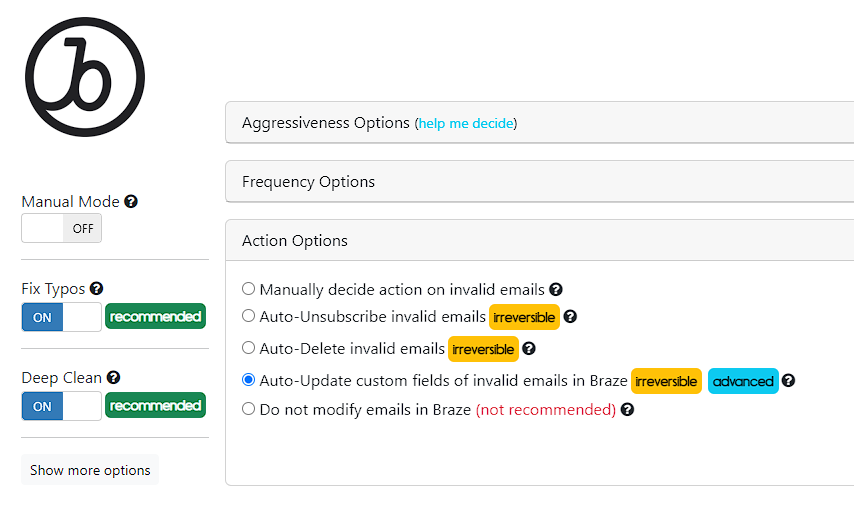Open help icon for Auto-Delete option

(528, 348)
